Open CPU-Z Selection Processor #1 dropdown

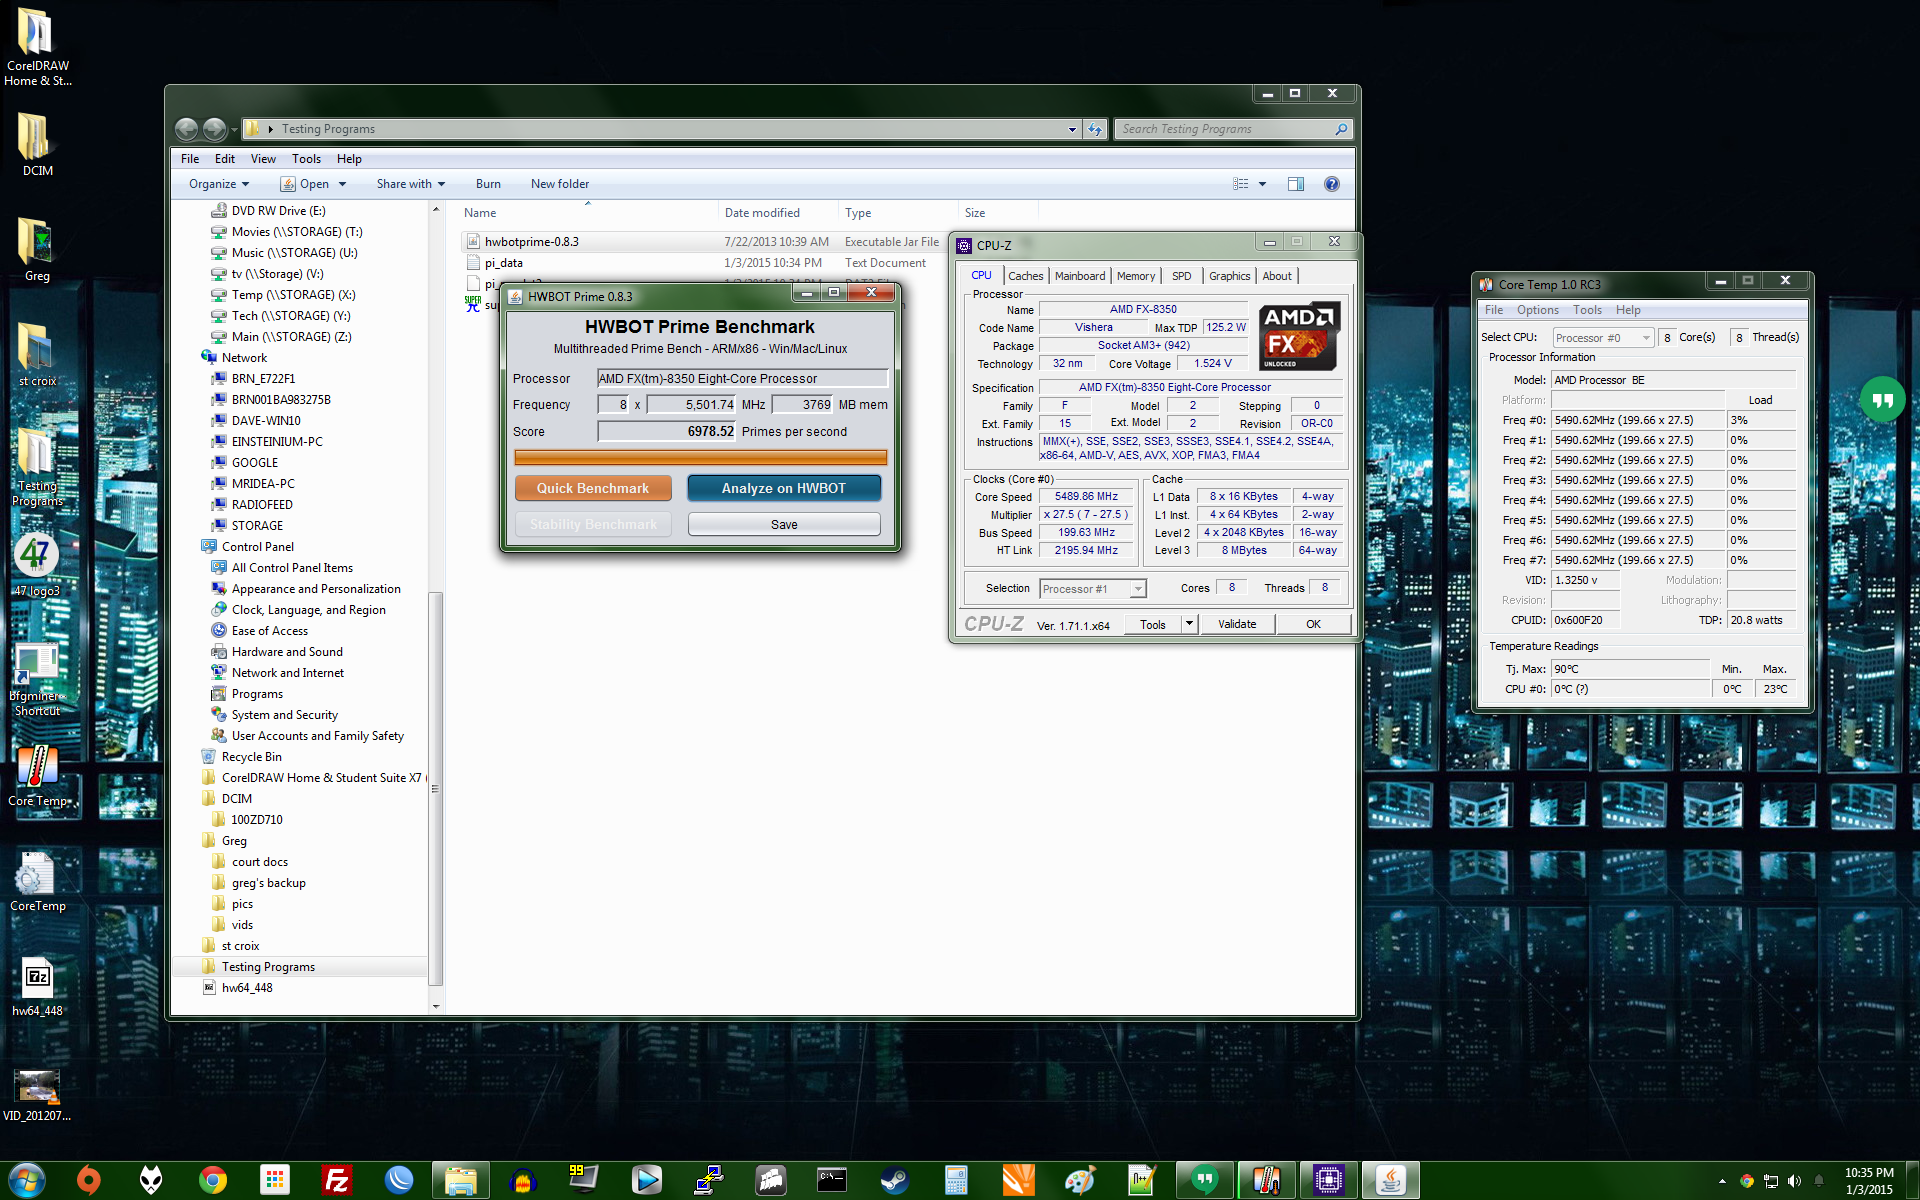tap(1092, 589)
